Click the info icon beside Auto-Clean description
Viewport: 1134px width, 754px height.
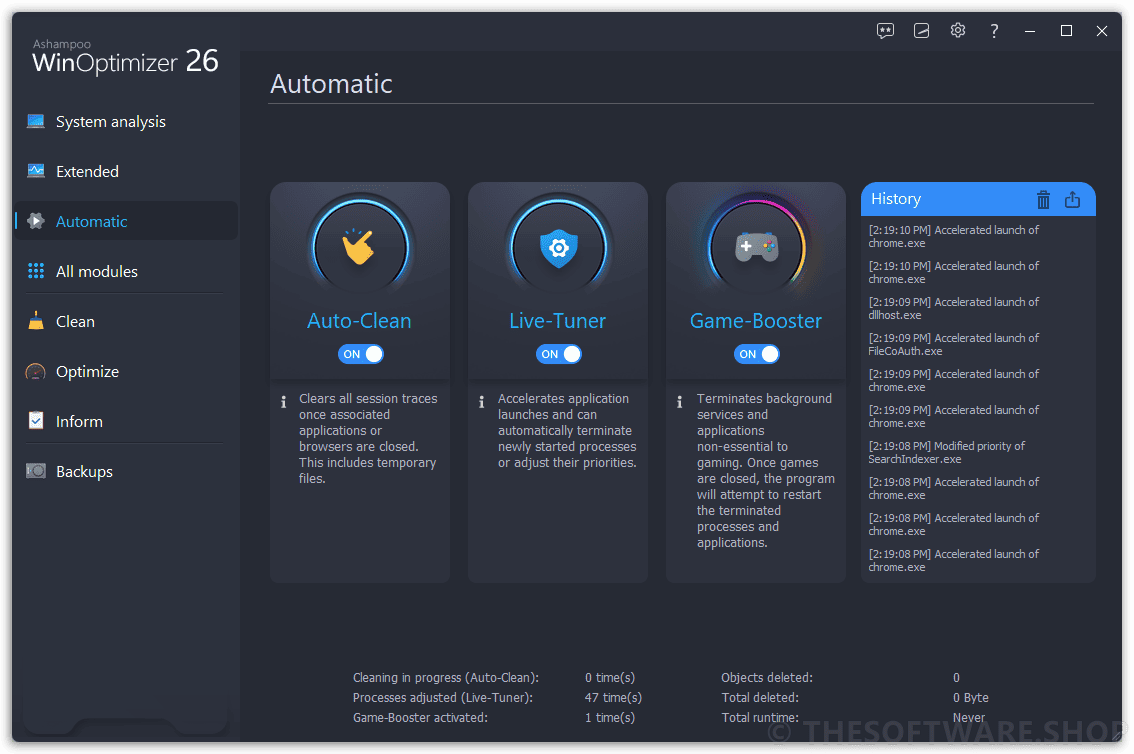tap(284, 401)
